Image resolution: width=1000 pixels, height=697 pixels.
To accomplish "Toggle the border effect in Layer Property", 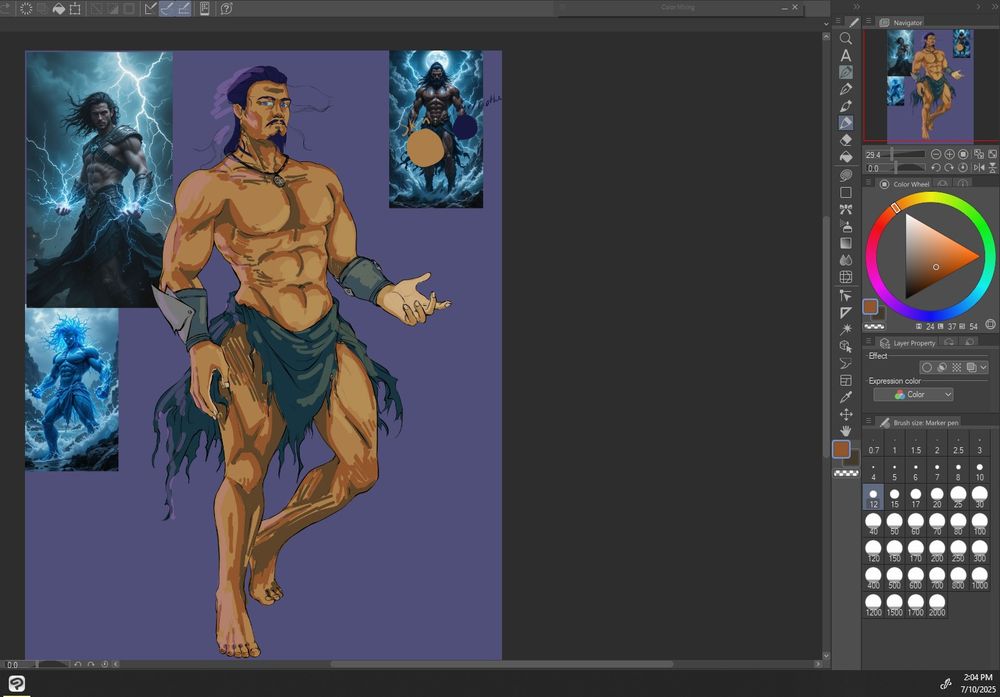I will tap(927, 367).
